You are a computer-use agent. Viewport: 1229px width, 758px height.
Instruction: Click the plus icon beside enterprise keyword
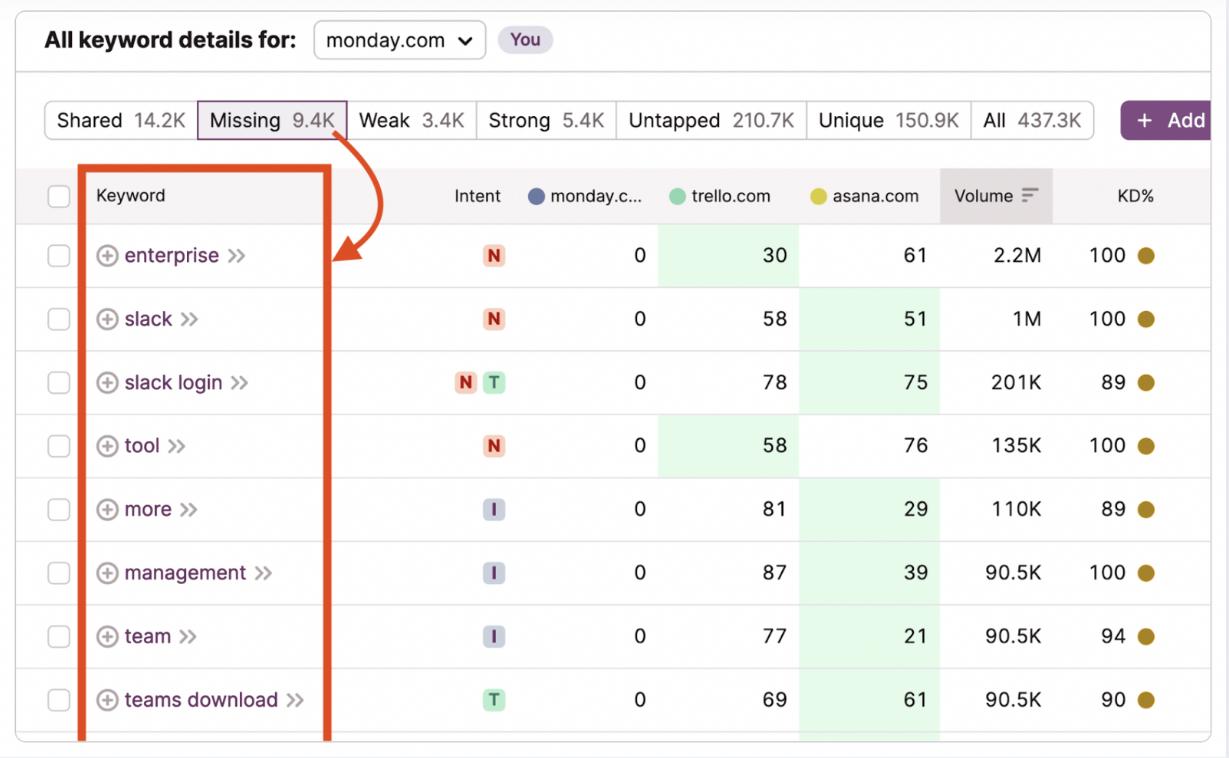pos(107,256)
